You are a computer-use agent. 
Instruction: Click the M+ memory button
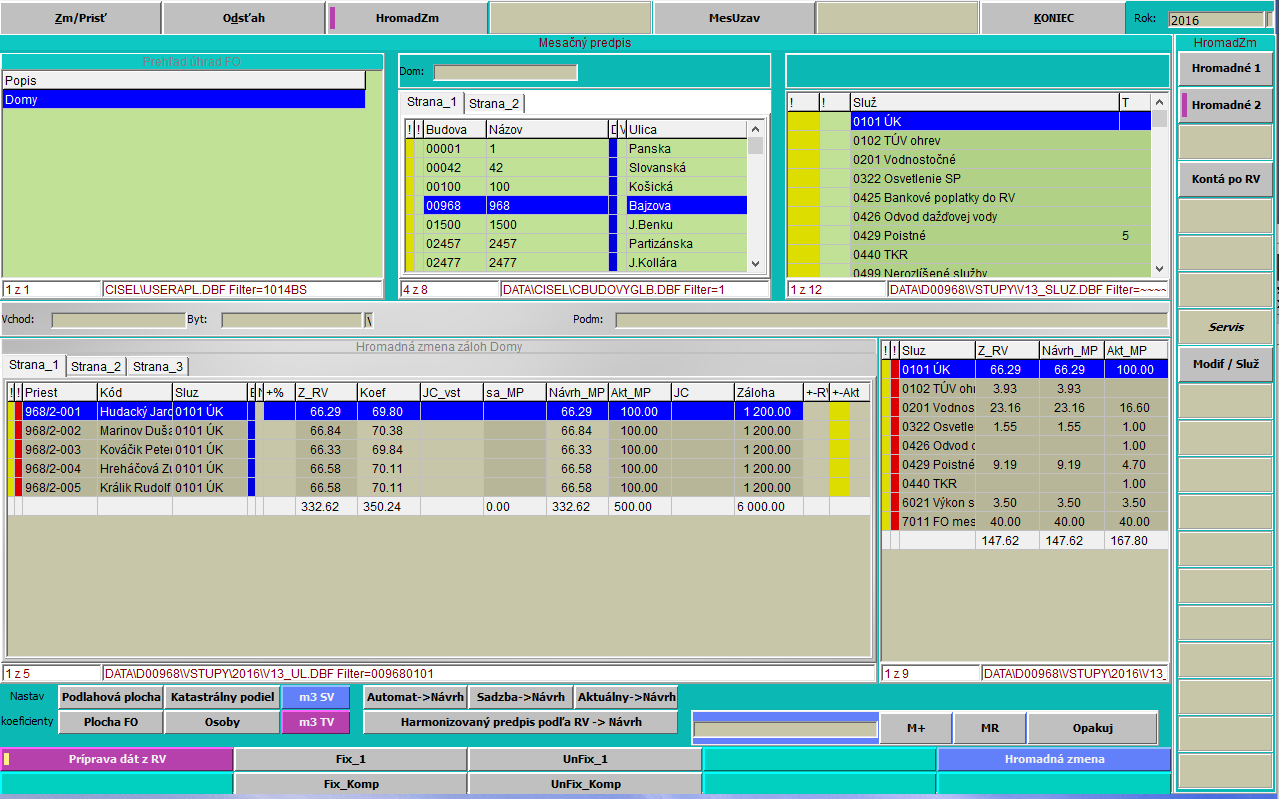coord(916,728)
